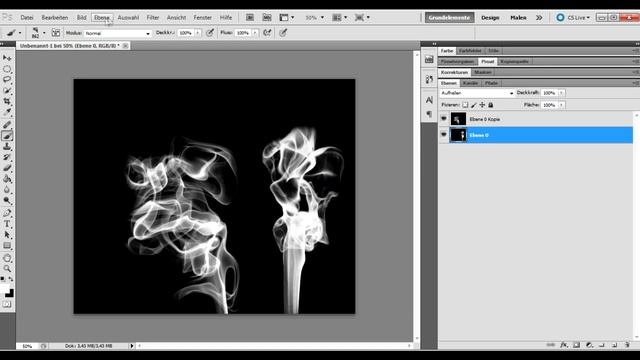This screenshot has height=360, width=640.
Task: Open the Hilfe menu
Action: (226, 18)
